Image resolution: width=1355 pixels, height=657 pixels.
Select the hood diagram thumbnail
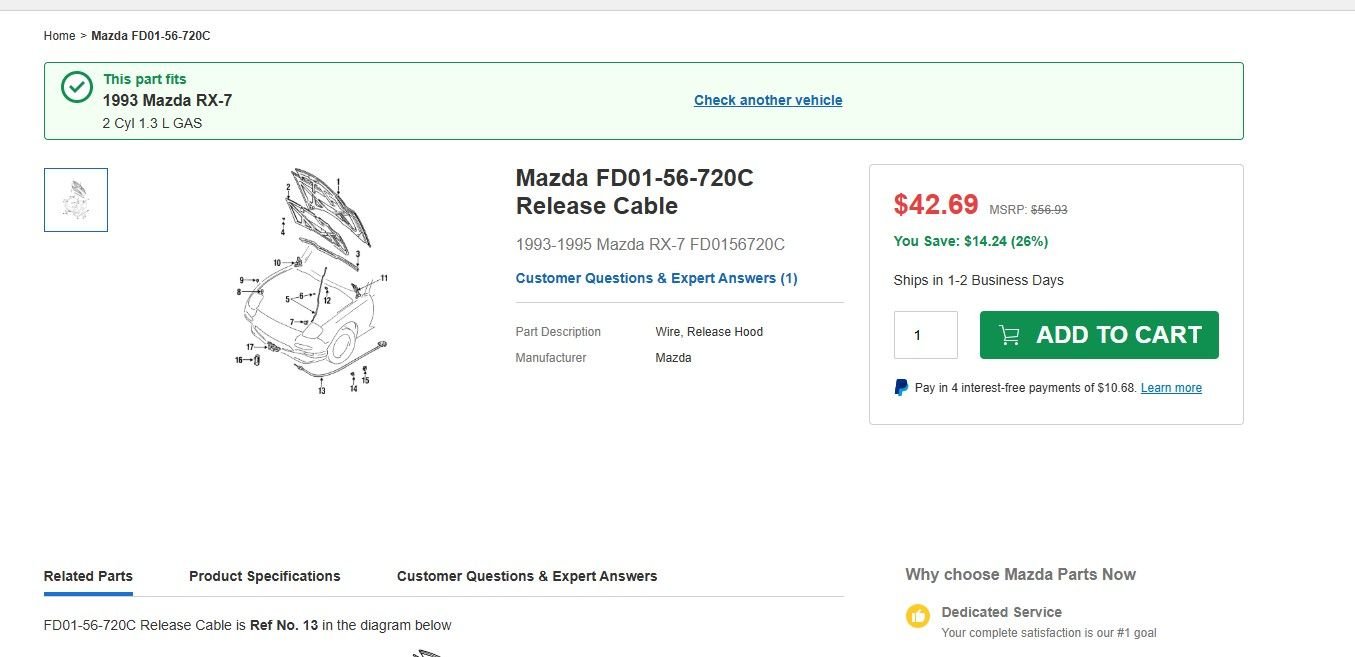[x=76, y=200]
